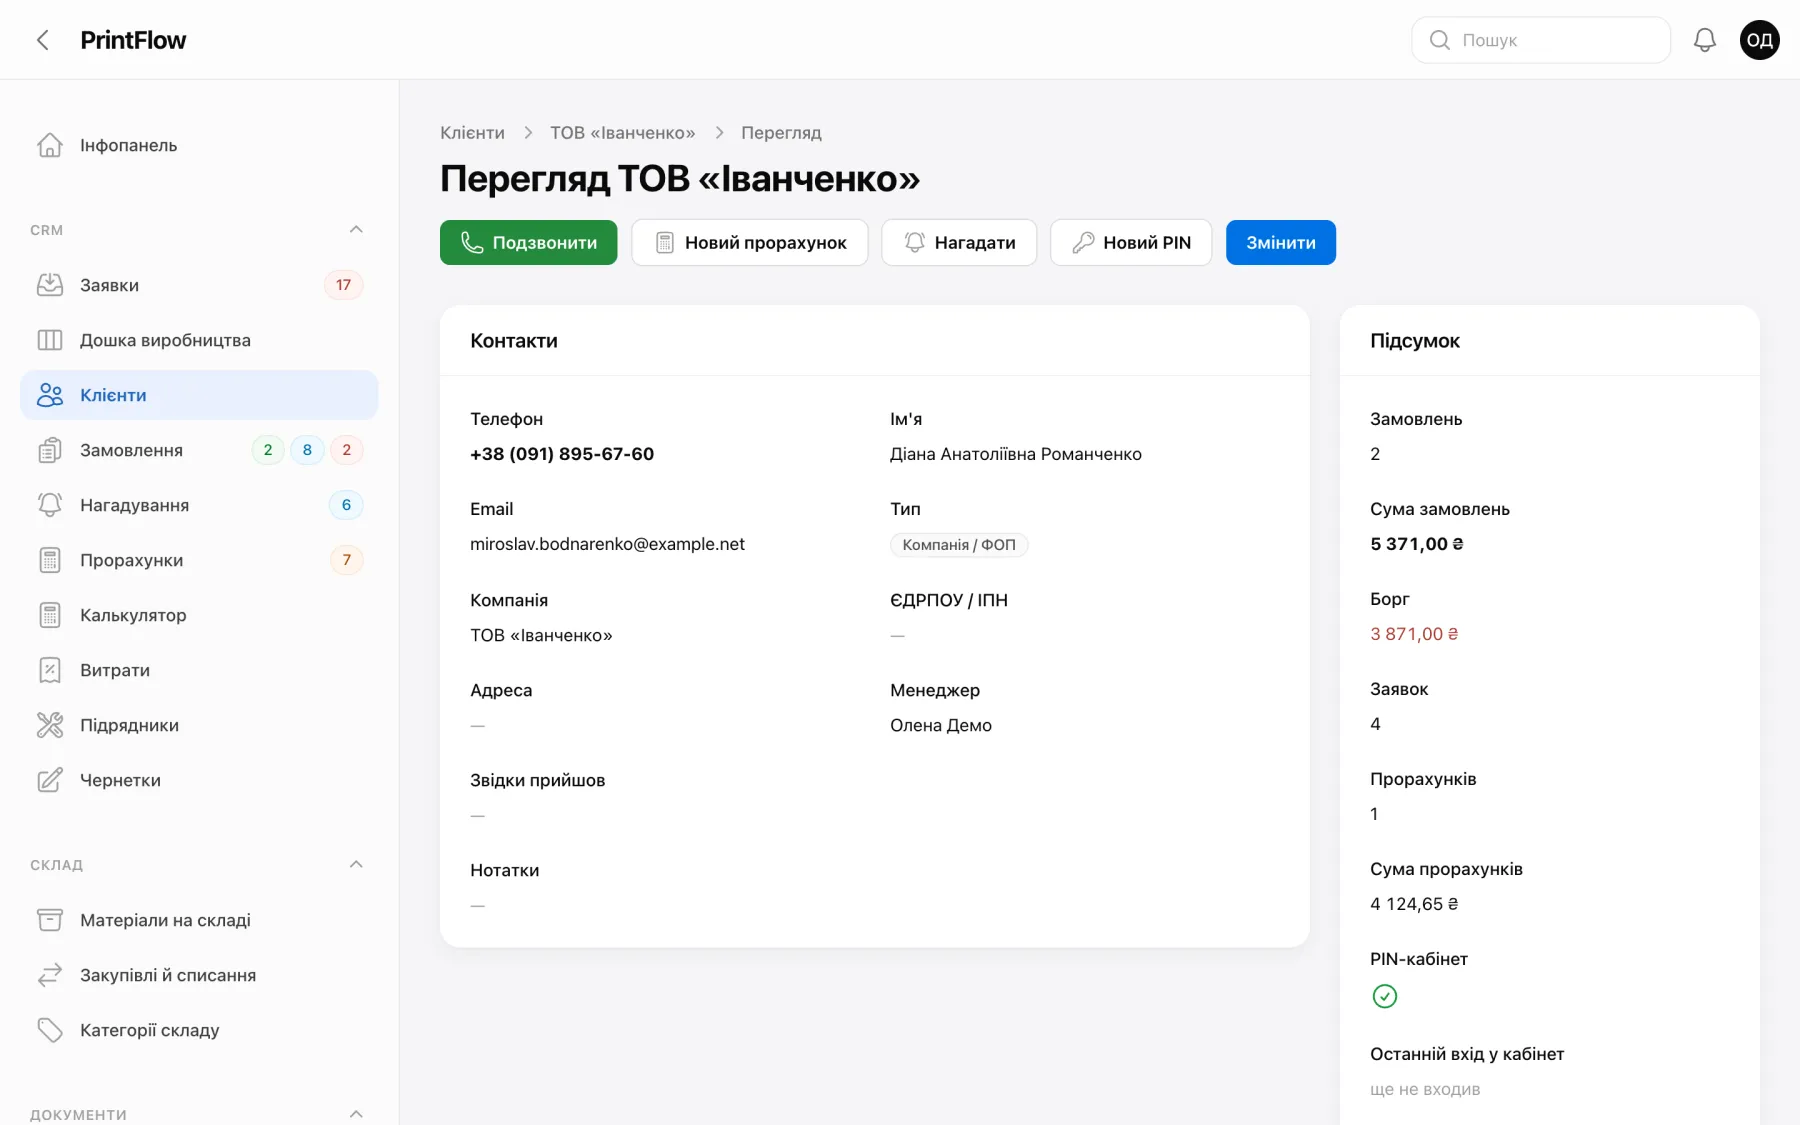The height and width of the screenshot is (1125, 1800).
Task: Click phone number +38 (091) 895-67-60
Action: point(562,454)
